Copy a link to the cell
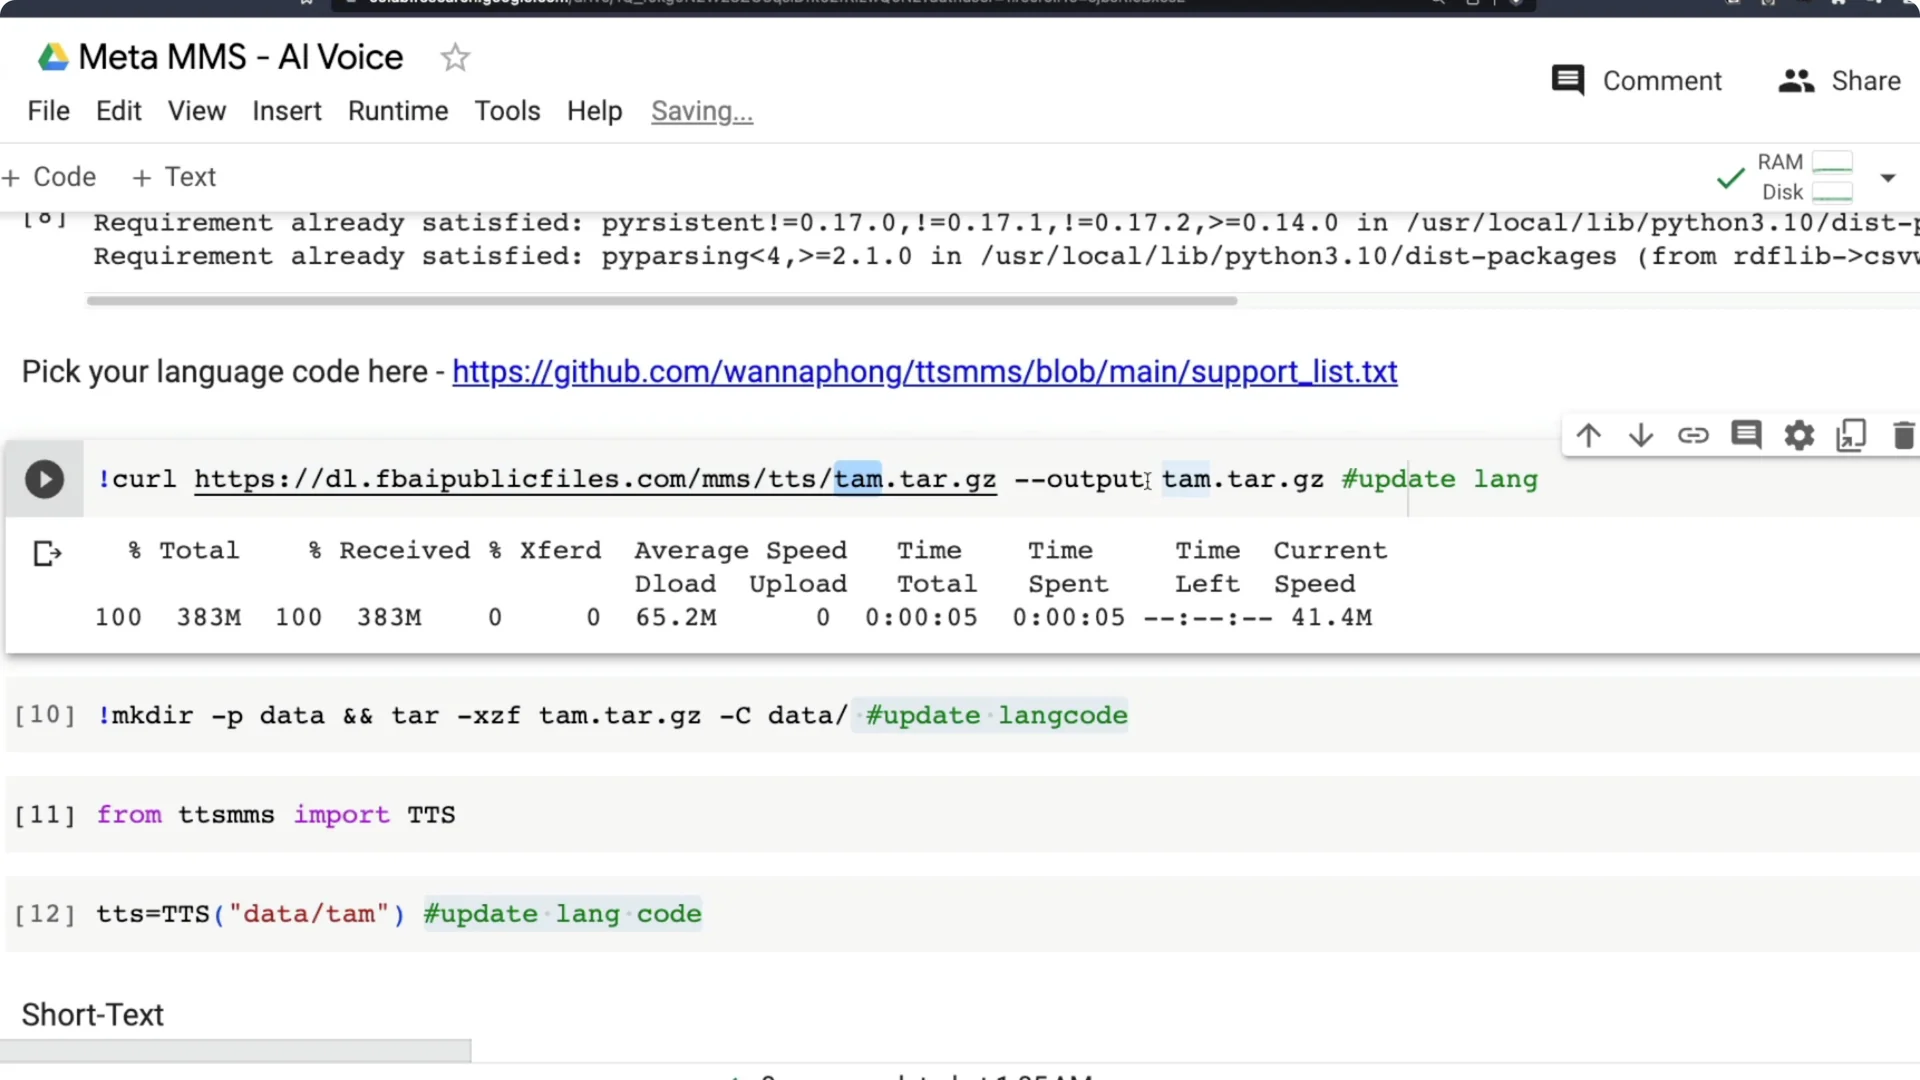 point(1694,435)
